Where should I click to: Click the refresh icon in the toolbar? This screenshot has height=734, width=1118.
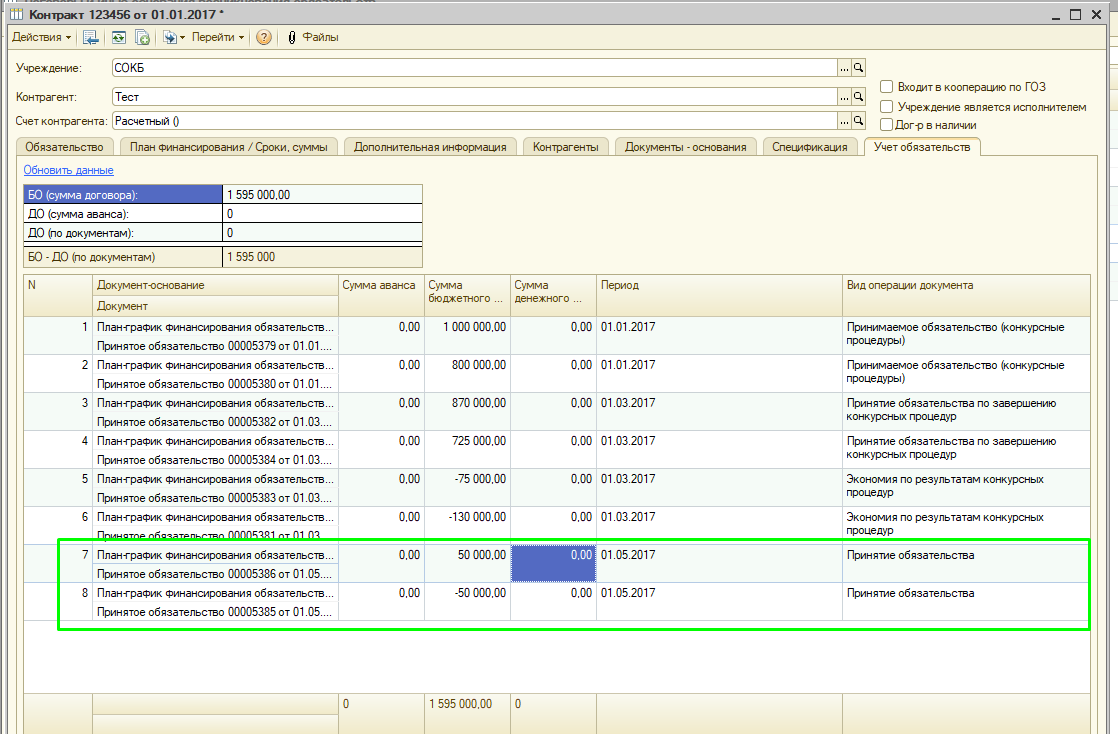point(118,37)
